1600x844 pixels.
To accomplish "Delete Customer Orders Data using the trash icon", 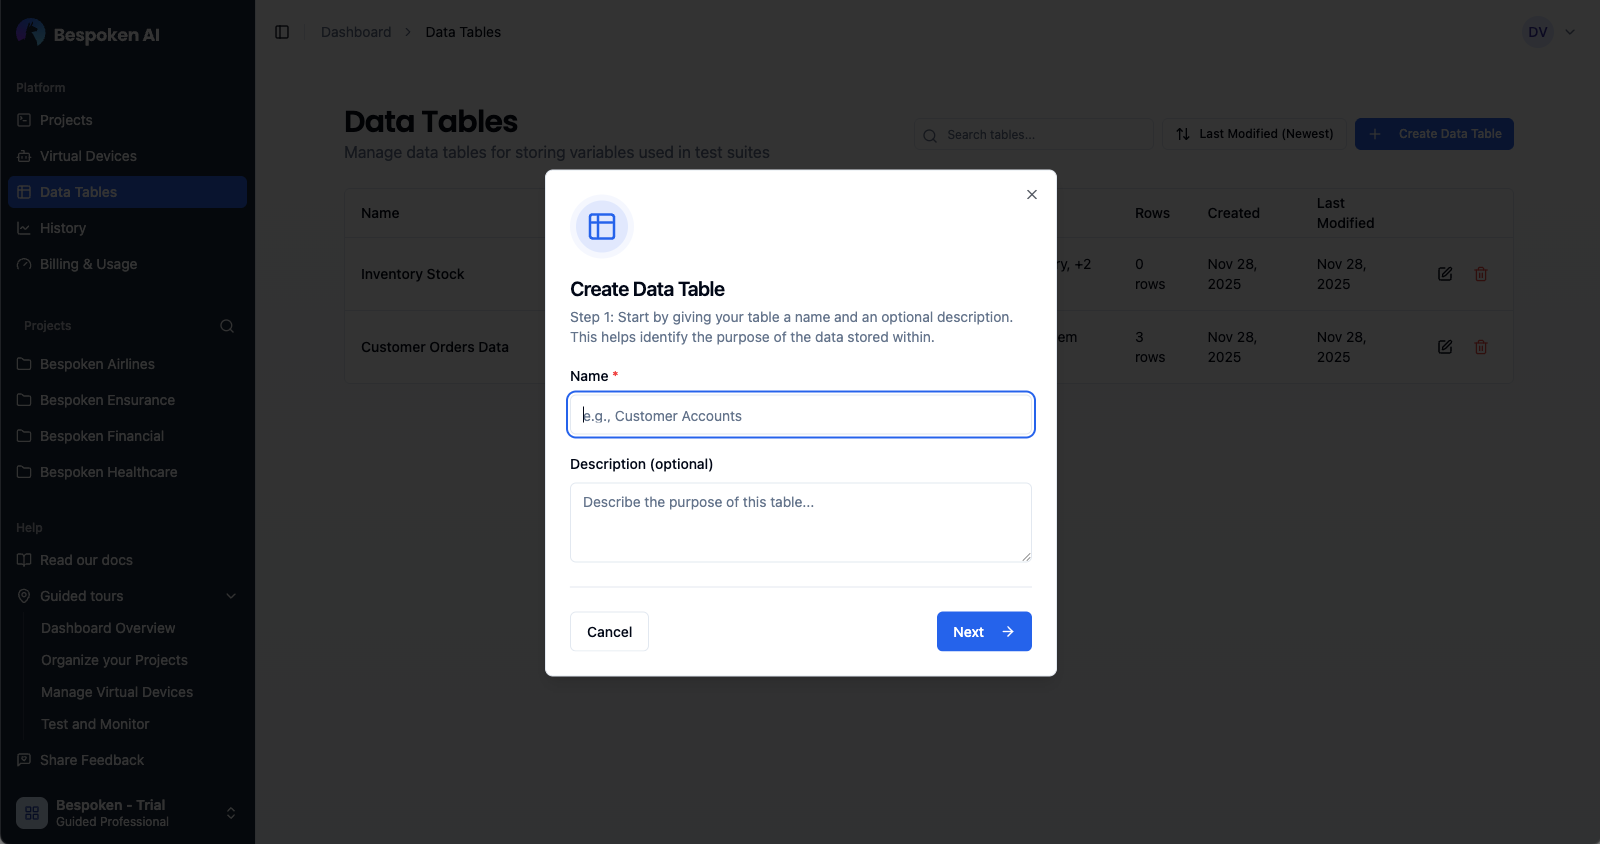I will click(x=1481, y=346).
